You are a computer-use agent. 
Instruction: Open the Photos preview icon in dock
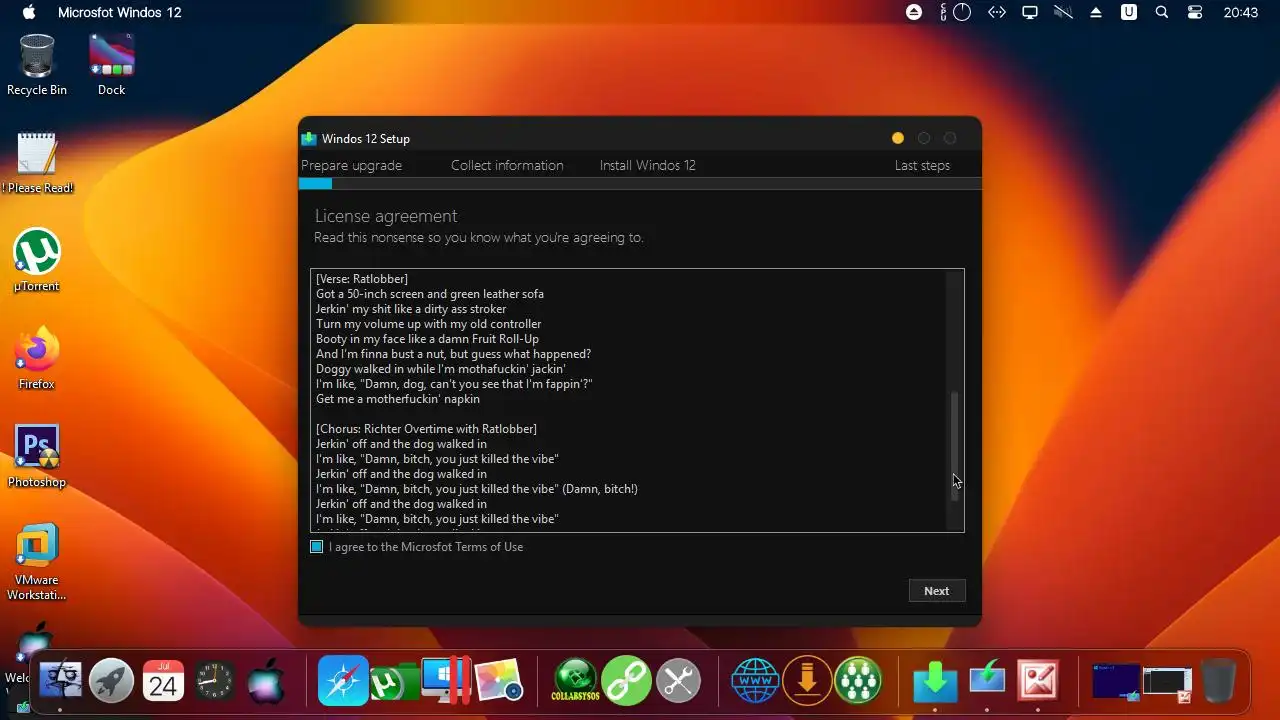coord(498,682)
